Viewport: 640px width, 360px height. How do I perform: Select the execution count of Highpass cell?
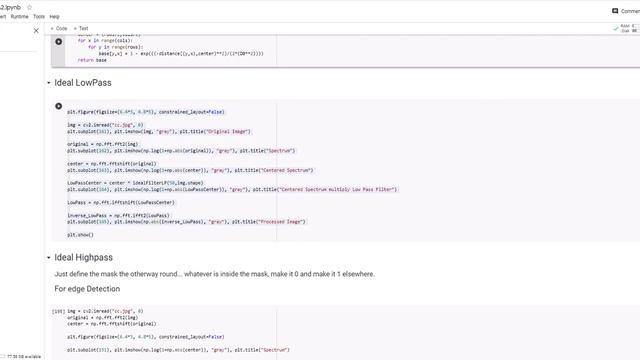tap(58, 311)
